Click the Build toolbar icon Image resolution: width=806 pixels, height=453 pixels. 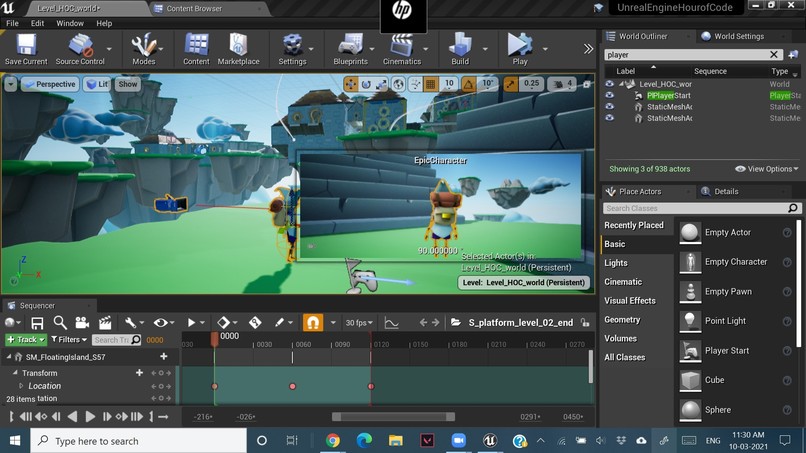pyautogui.click(x=460, y=49)
